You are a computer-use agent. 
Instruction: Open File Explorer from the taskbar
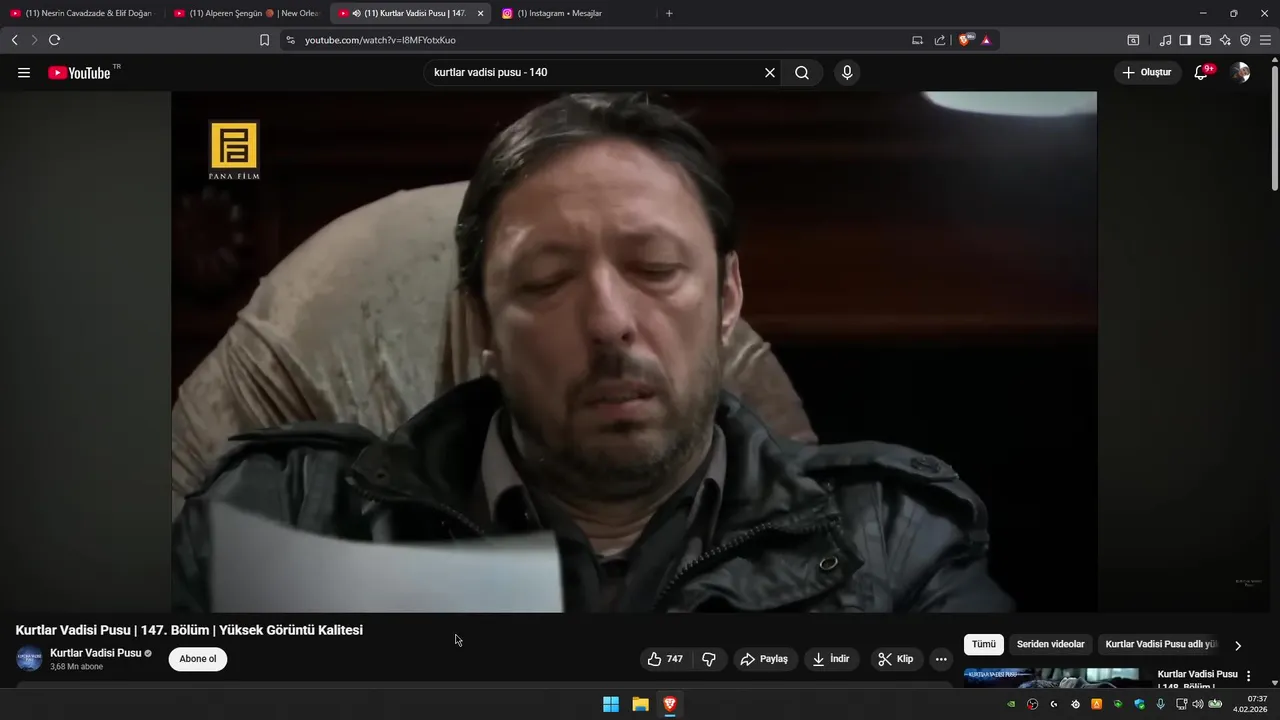coord(640,704)
